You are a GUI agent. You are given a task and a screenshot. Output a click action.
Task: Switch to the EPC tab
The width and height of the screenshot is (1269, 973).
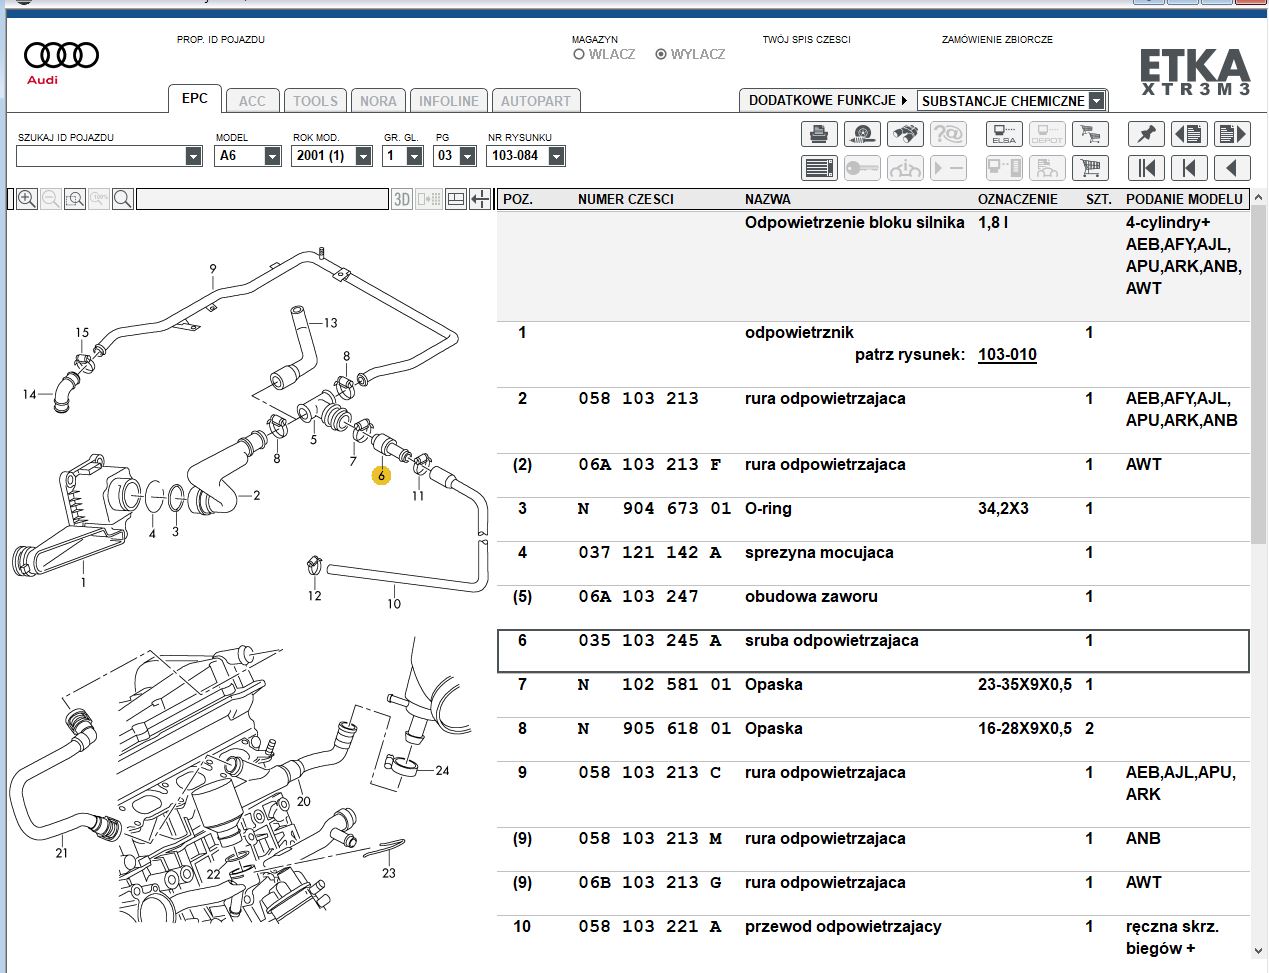tap(195, 98)
